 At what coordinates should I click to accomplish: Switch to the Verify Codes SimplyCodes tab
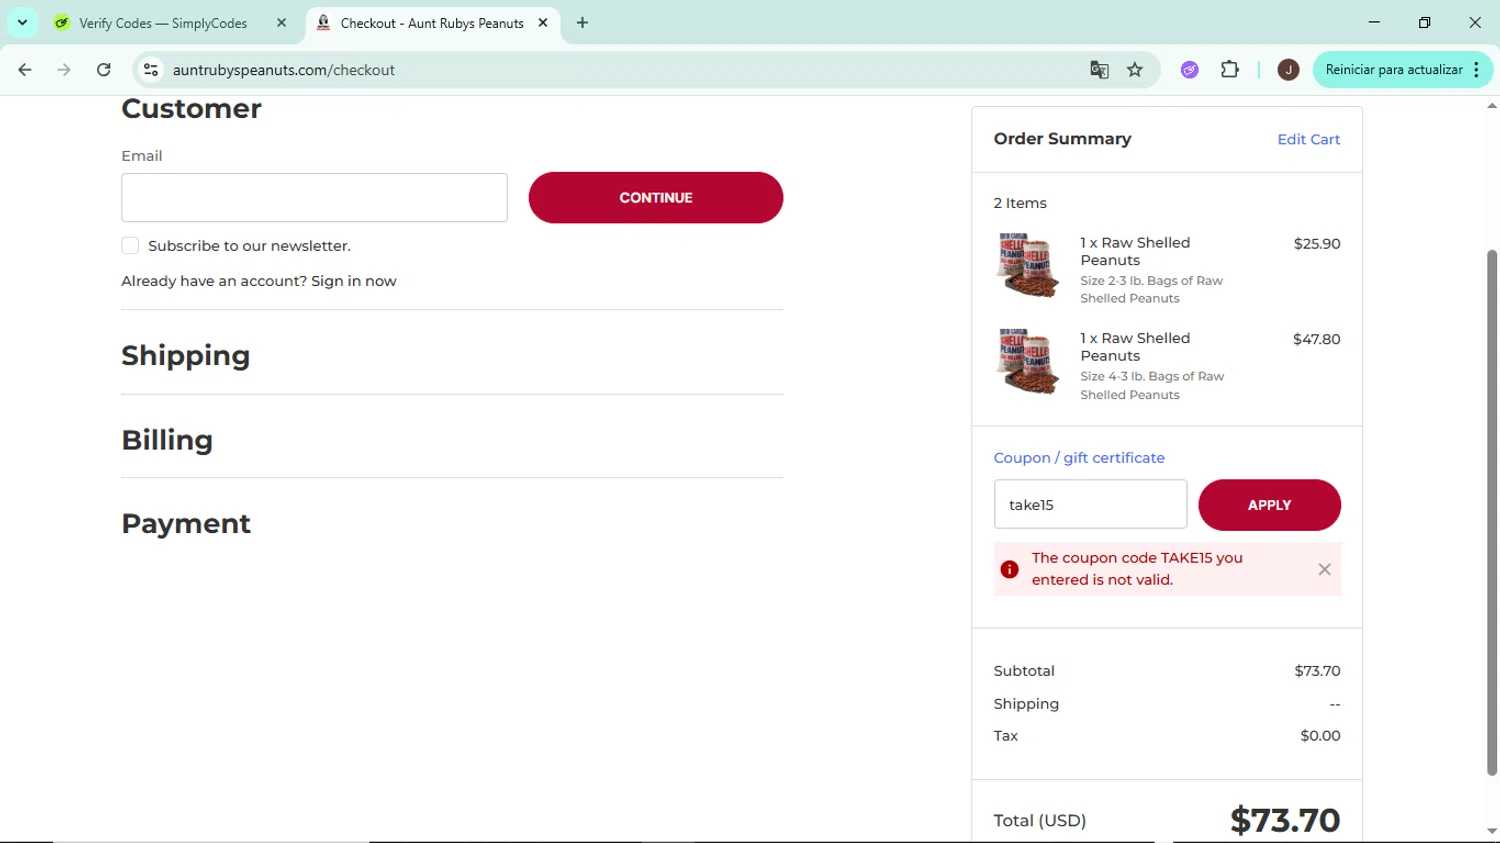click(162, 22)
